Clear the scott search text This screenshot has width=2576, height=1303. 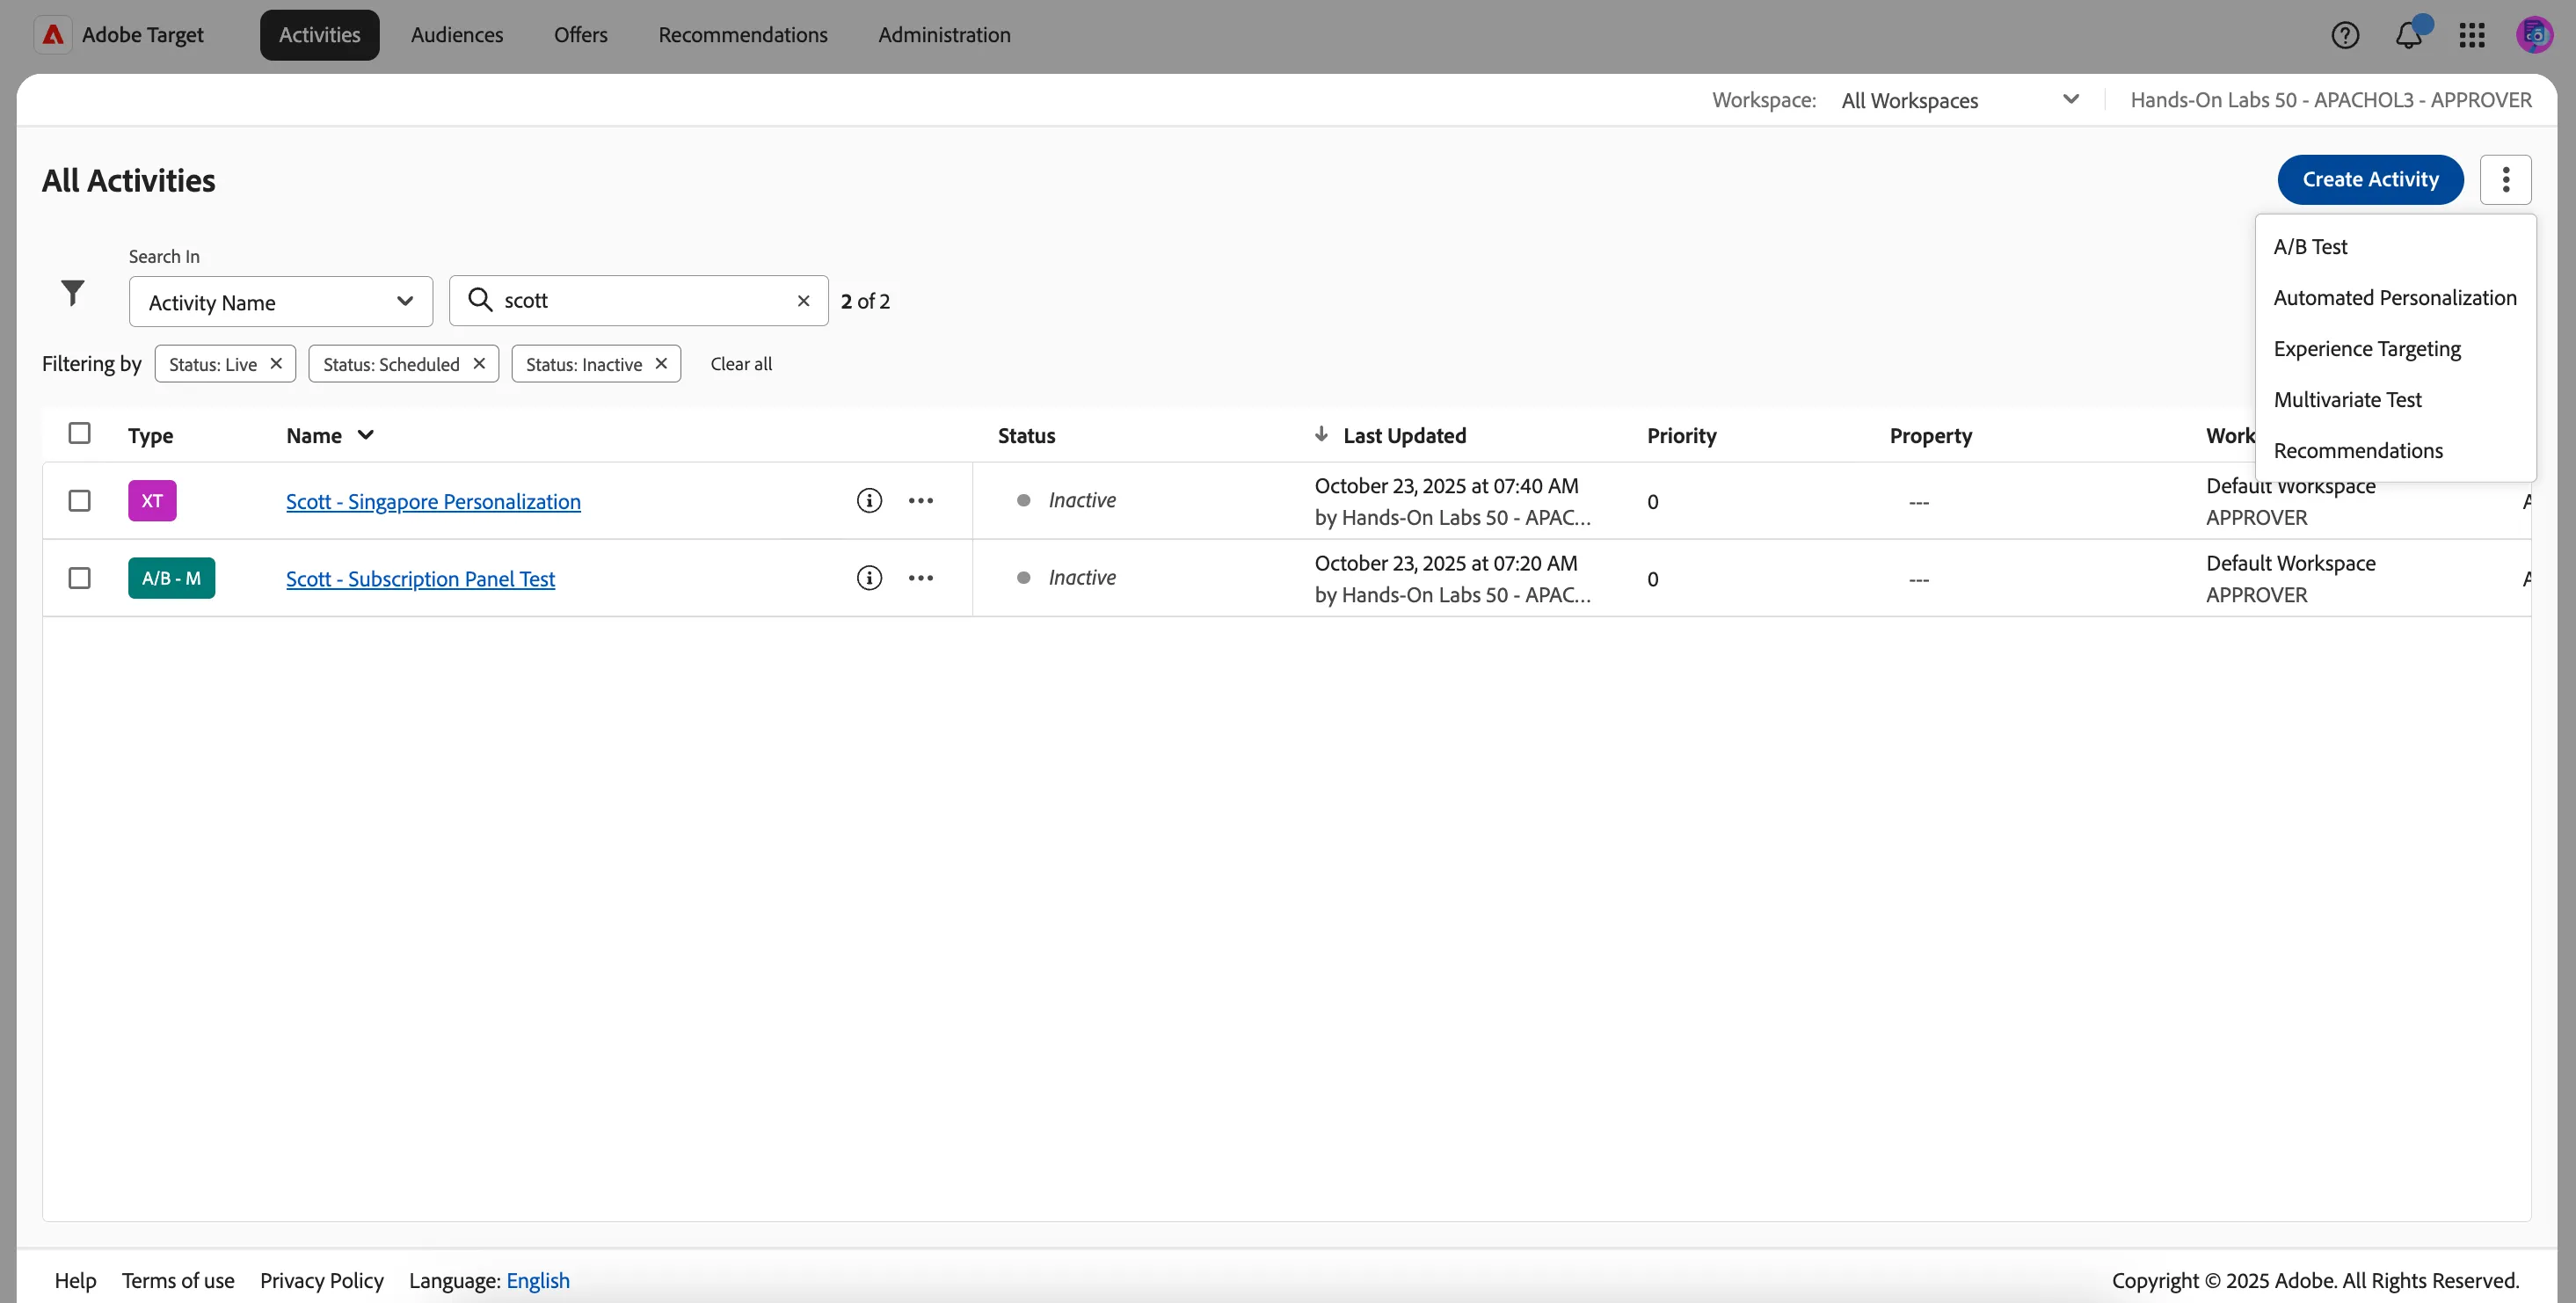[x=803, y=301]
